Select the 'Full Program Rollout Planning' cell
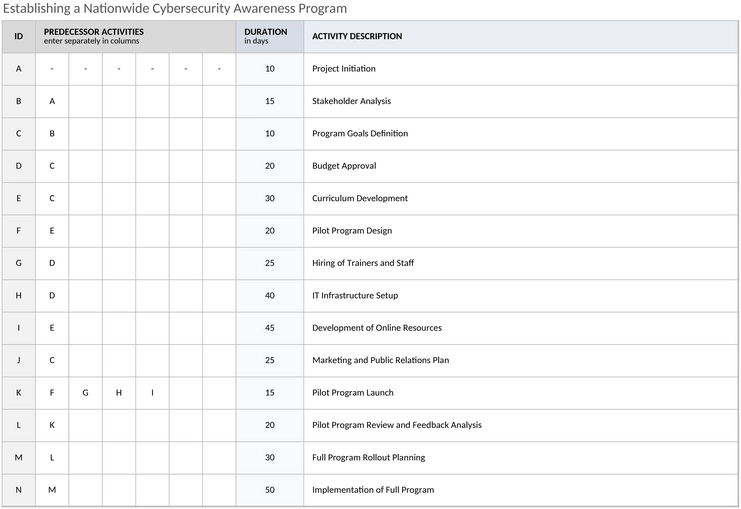The width and height of the screenshot is (741, 509). pos(521,457)
